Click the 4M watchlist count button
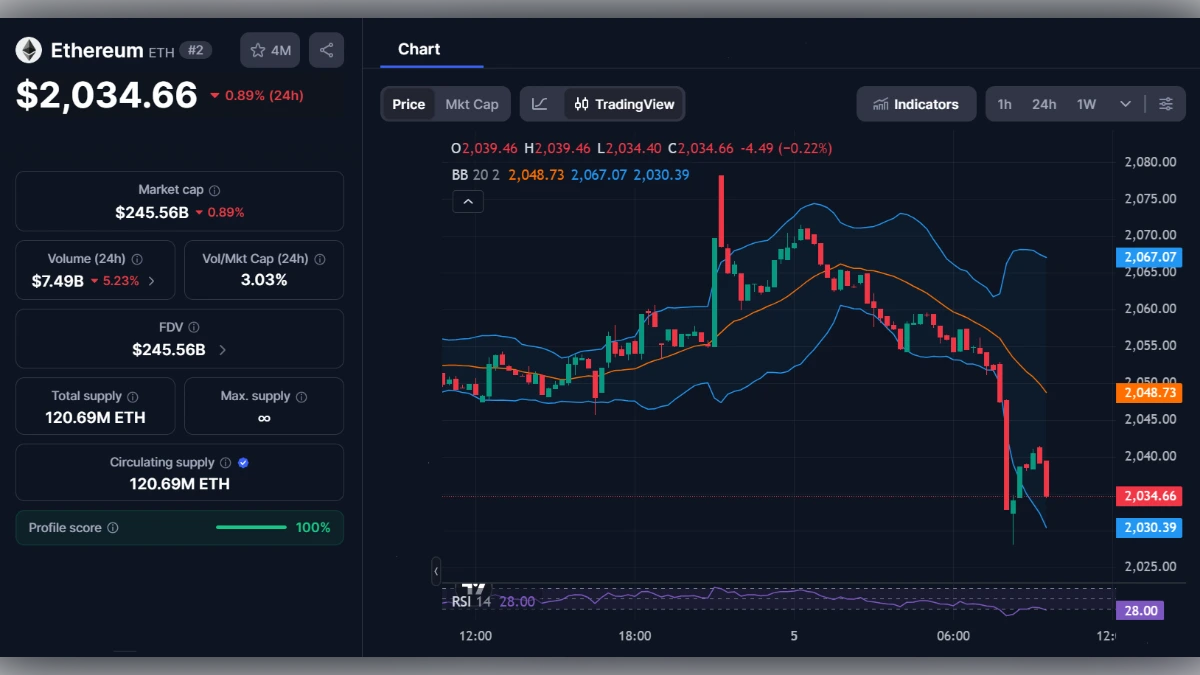Viewport: 1200px width, 675px height. (269, 49)
